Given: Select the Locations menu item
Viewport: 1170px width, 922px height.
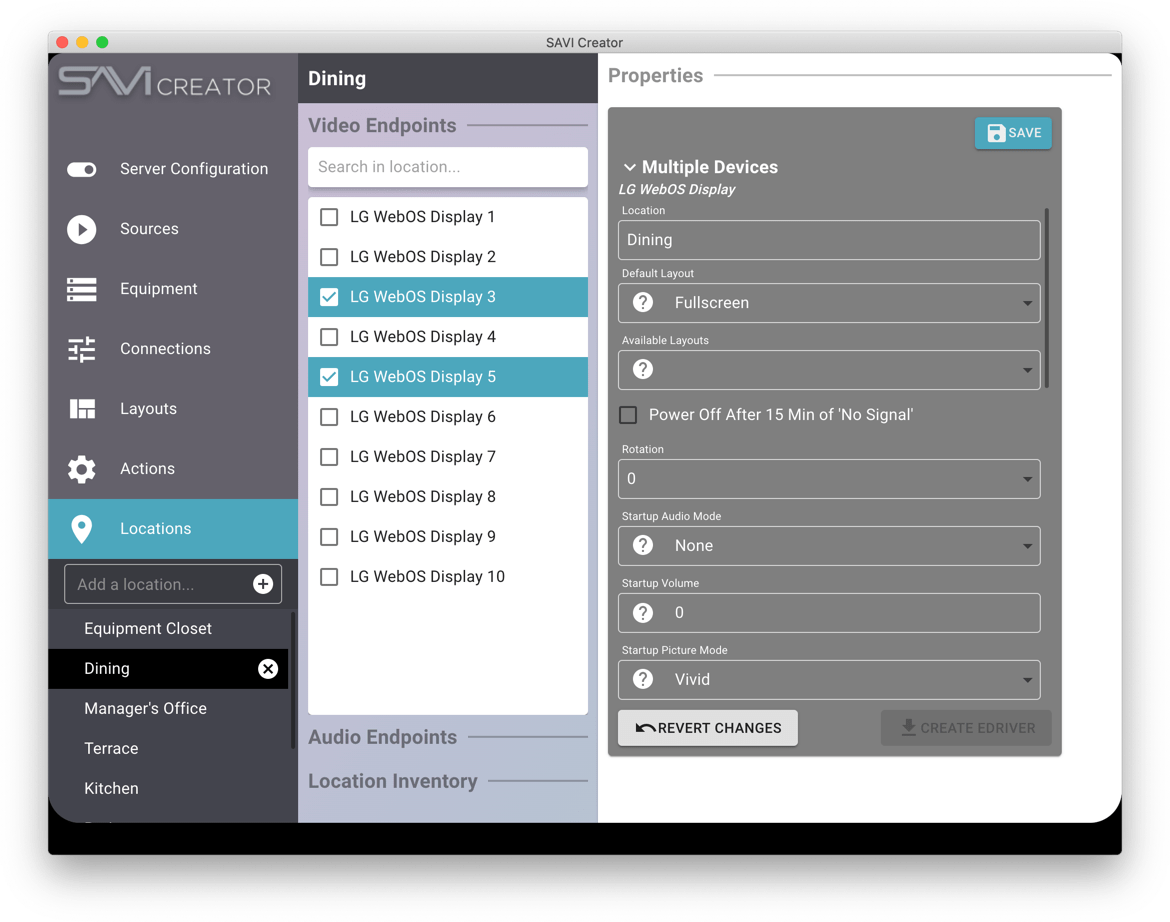Looking at the screenshot, I should pos(173,529).
